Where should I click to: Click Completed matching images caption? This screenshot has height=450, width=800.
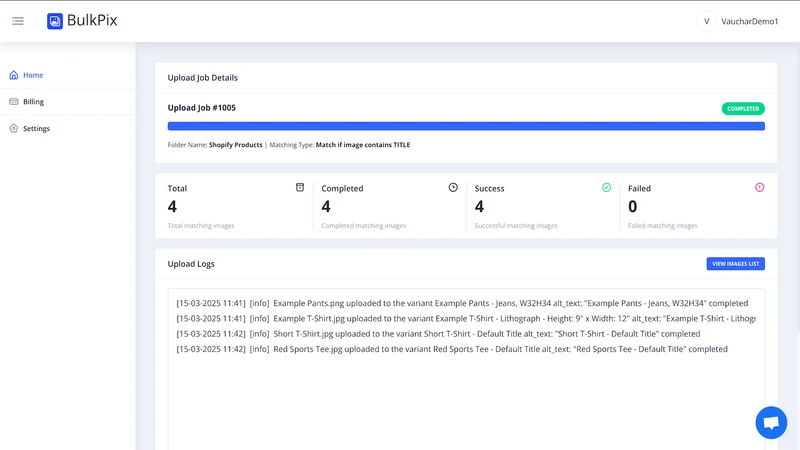click(x=364, y=226)
